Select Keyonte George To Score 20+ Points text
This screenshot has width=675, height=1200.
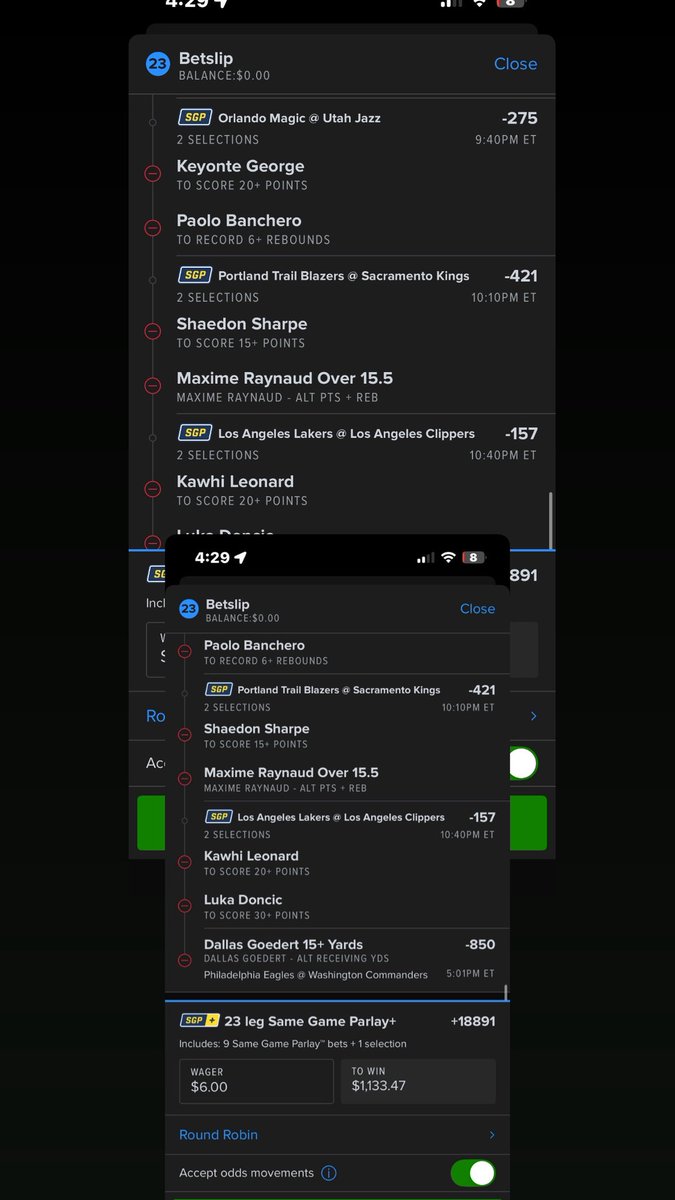[242, 185]
